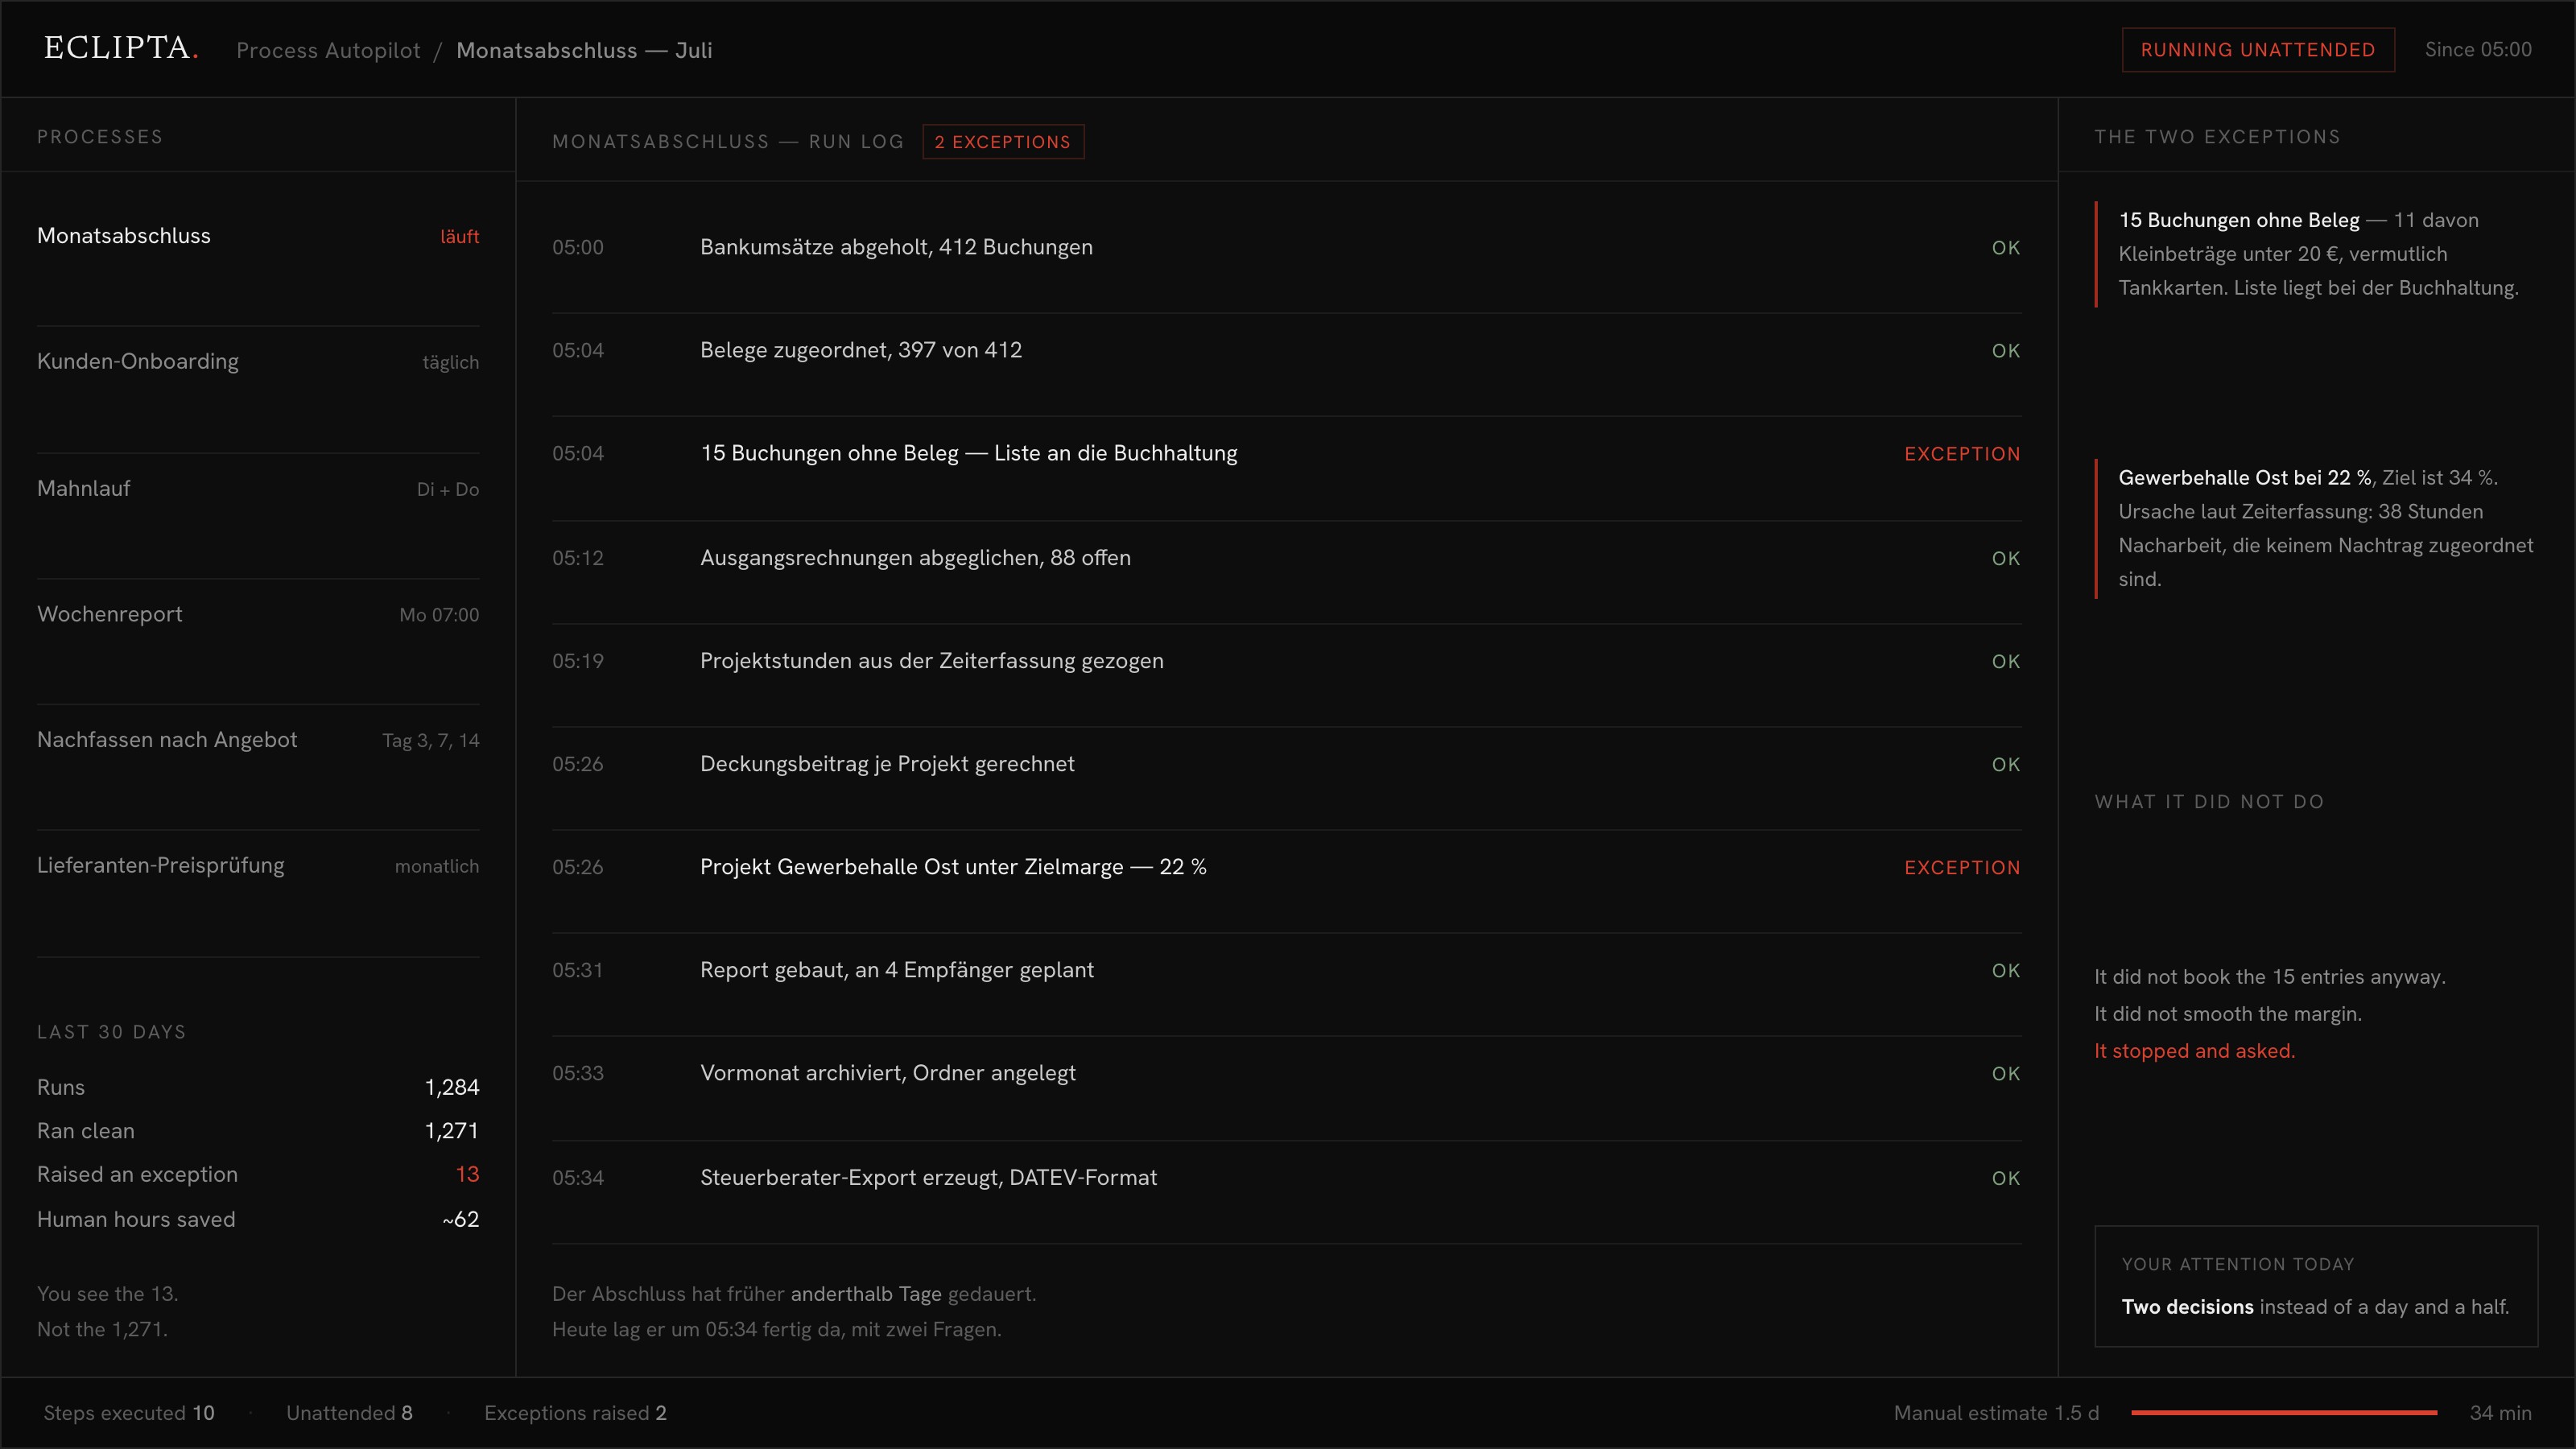
Task: Click It did not smooth the margin
Action: click(2228, 1014)
